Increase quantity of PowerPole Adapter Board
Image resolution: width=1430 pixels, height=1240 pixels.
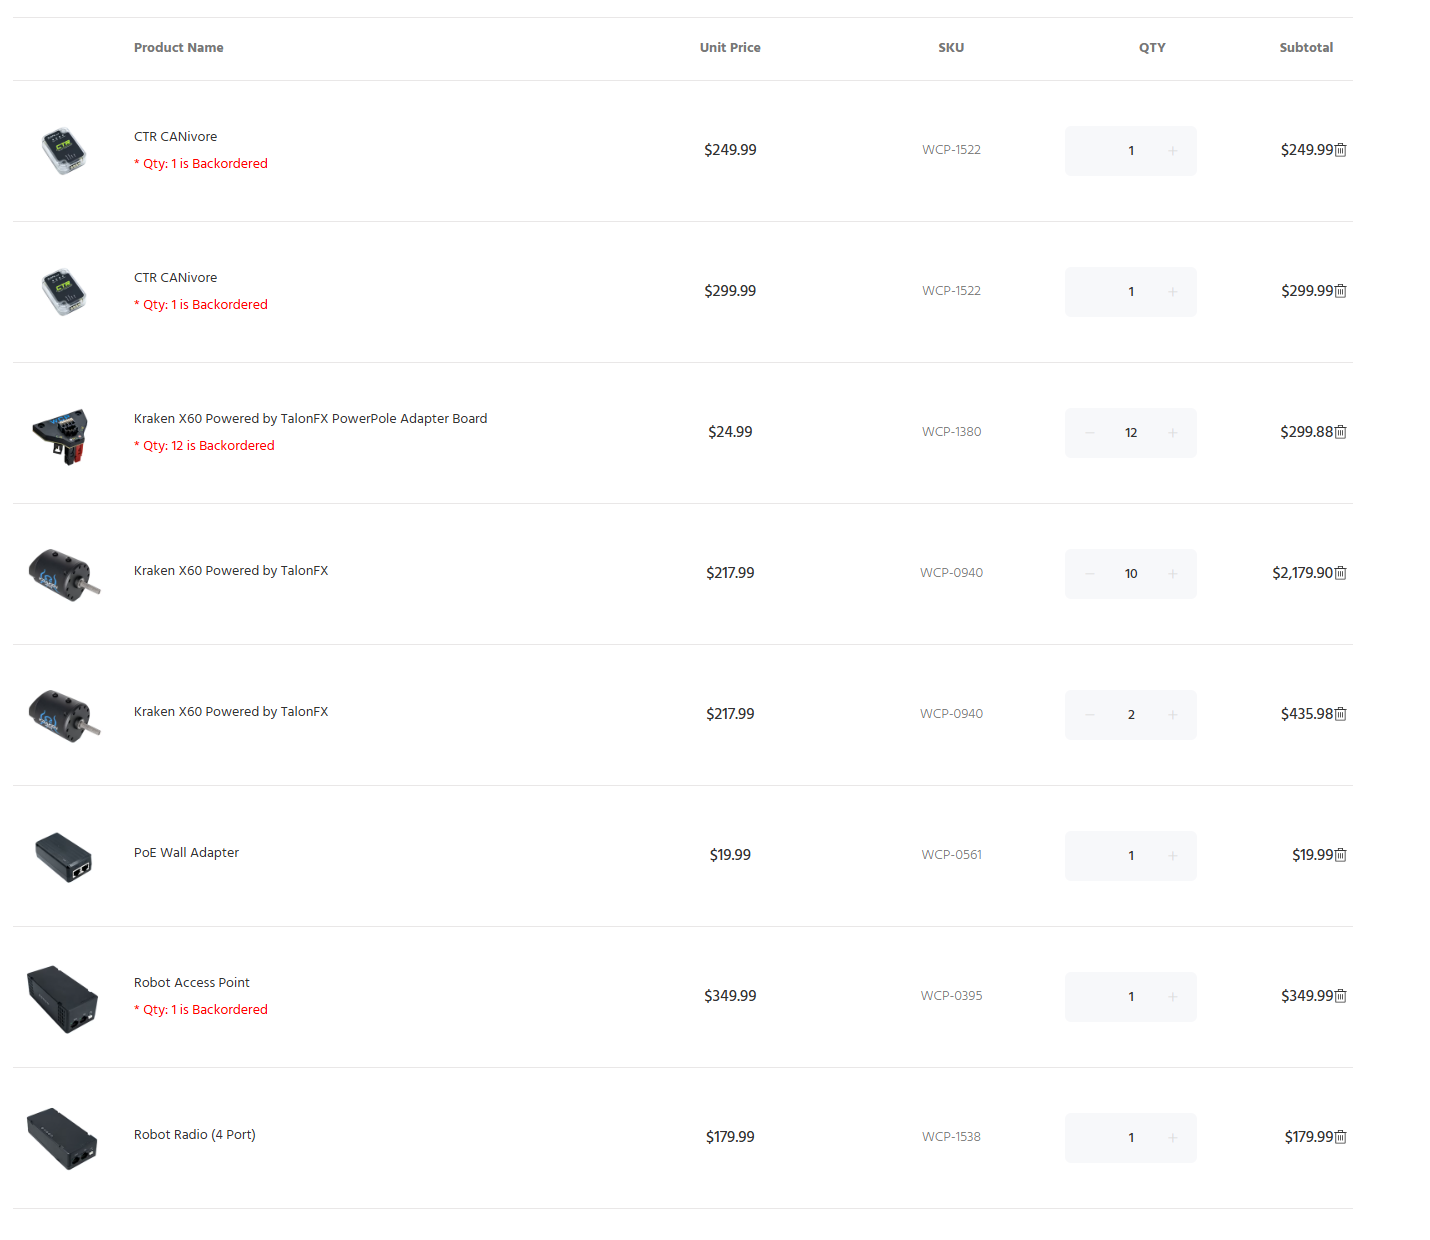click(1173, 433)
